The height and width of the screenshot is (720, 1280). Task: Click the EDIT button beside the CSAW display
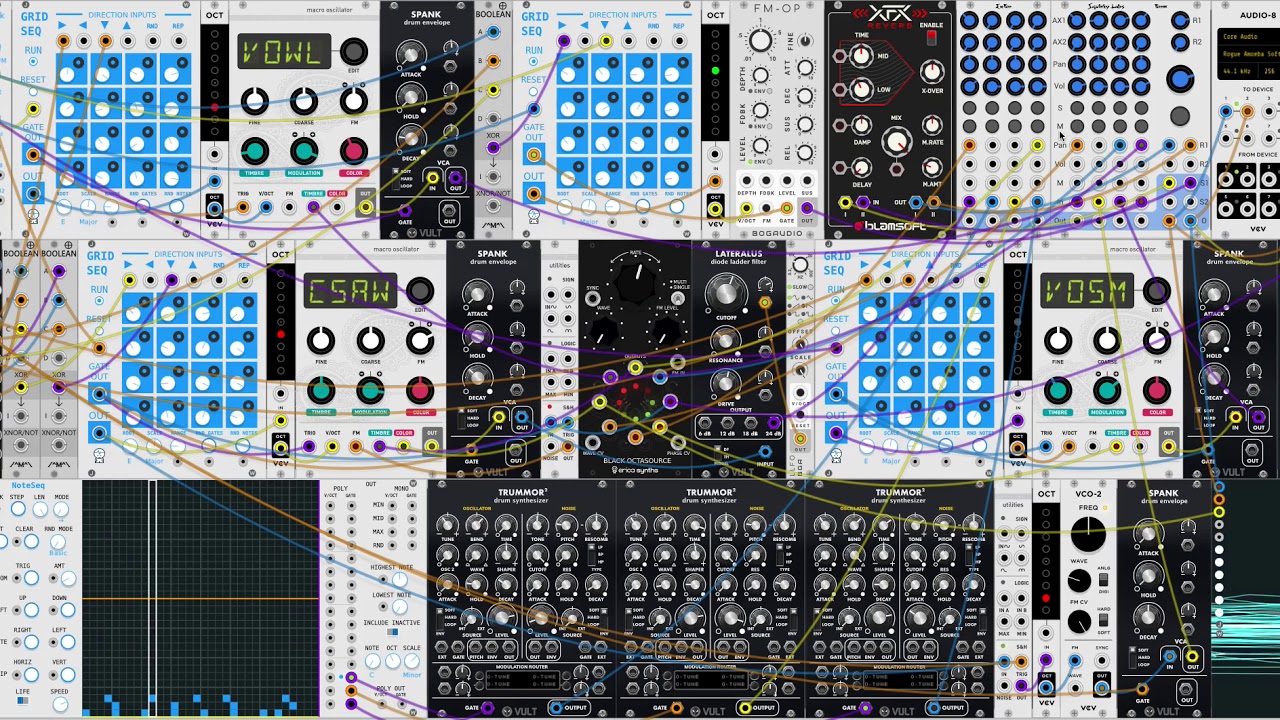420,291
